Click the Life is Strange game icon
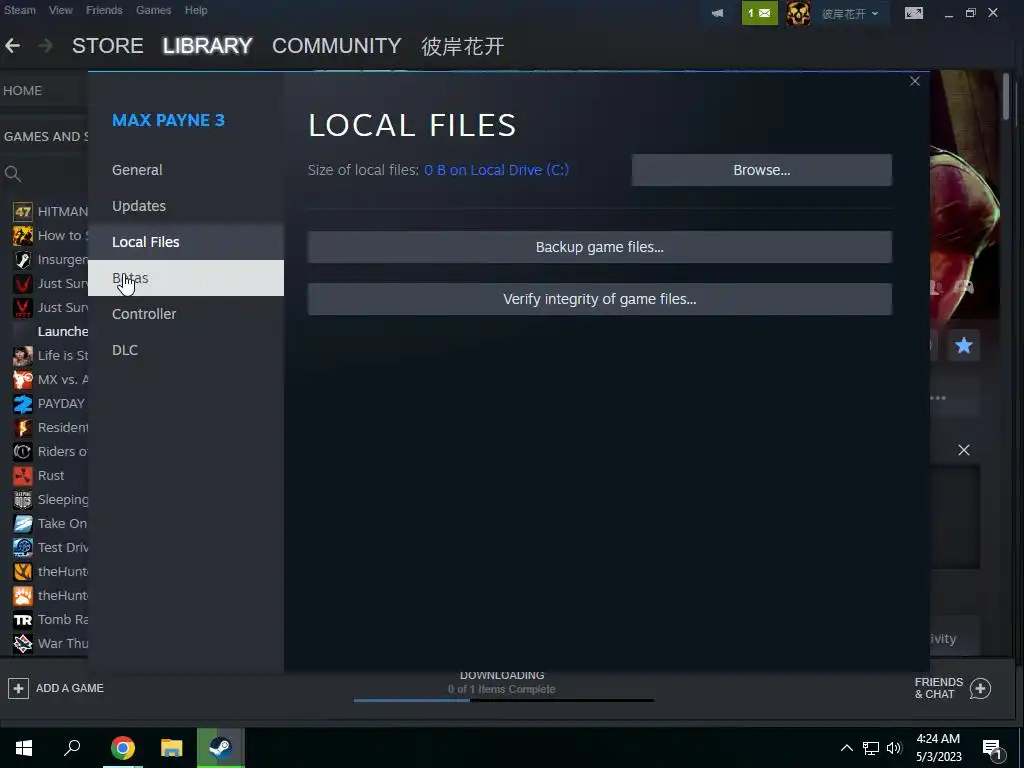Screen dimensions: 1024x768 tap(23, 356)
